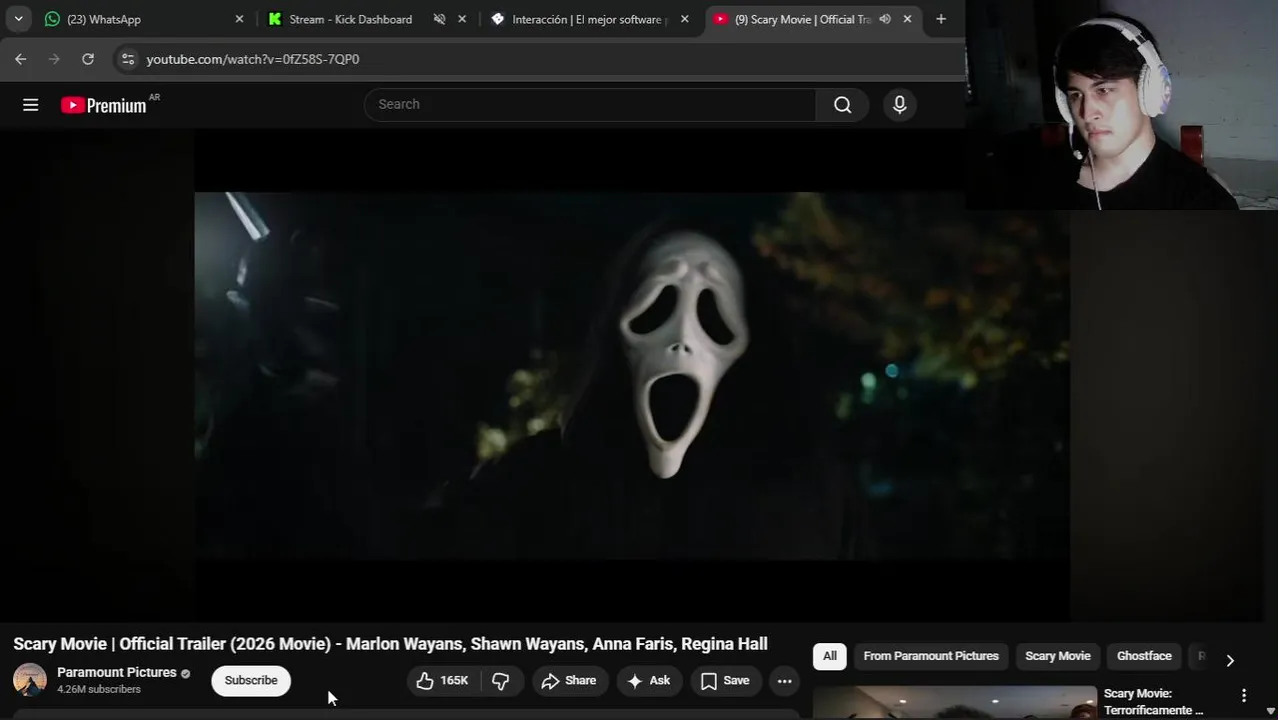Screen dimensions: 1278x720
Task: View site information icon in address bar
Action: pyautogui.click(x=127, y=59)
